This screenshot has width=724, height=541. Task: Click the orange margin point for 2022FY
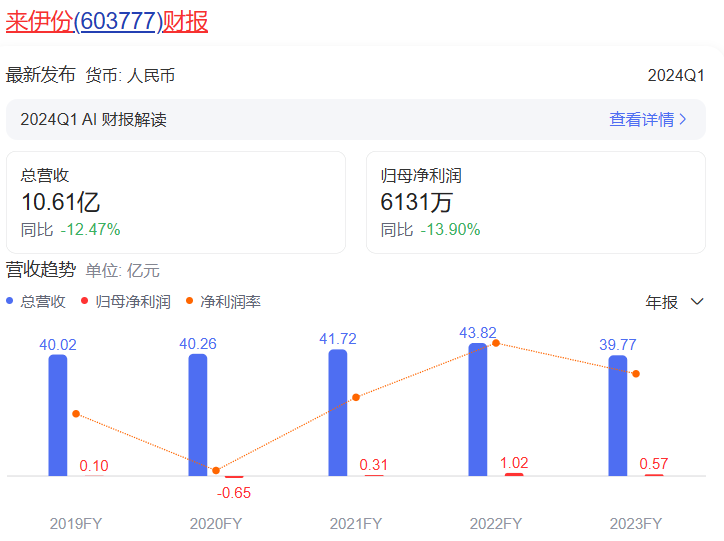coord(495,343)
